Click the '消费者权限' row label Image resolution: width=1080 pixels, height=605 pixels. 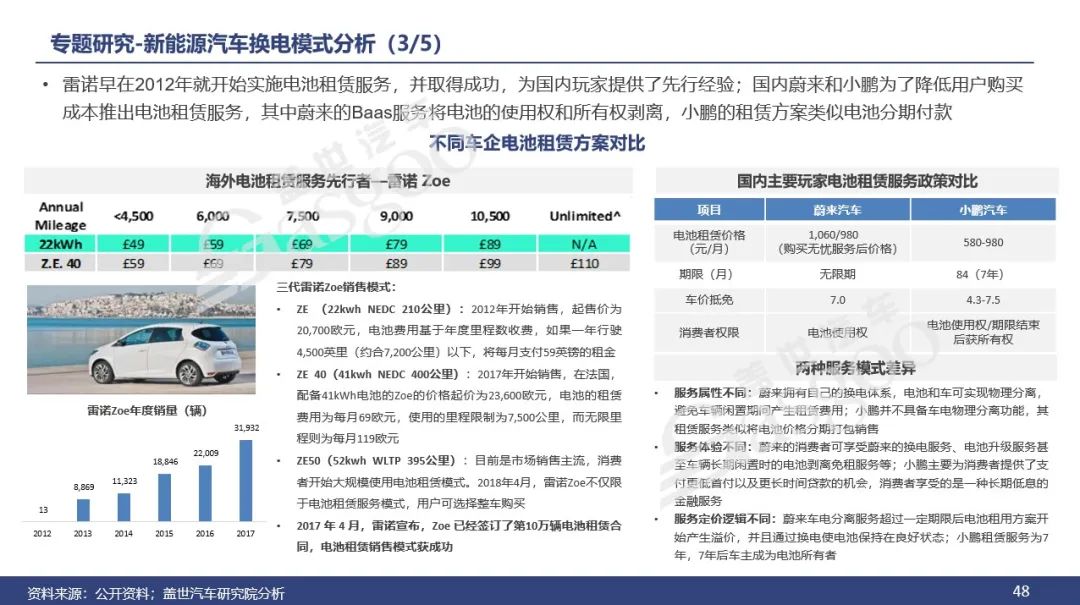709,333
